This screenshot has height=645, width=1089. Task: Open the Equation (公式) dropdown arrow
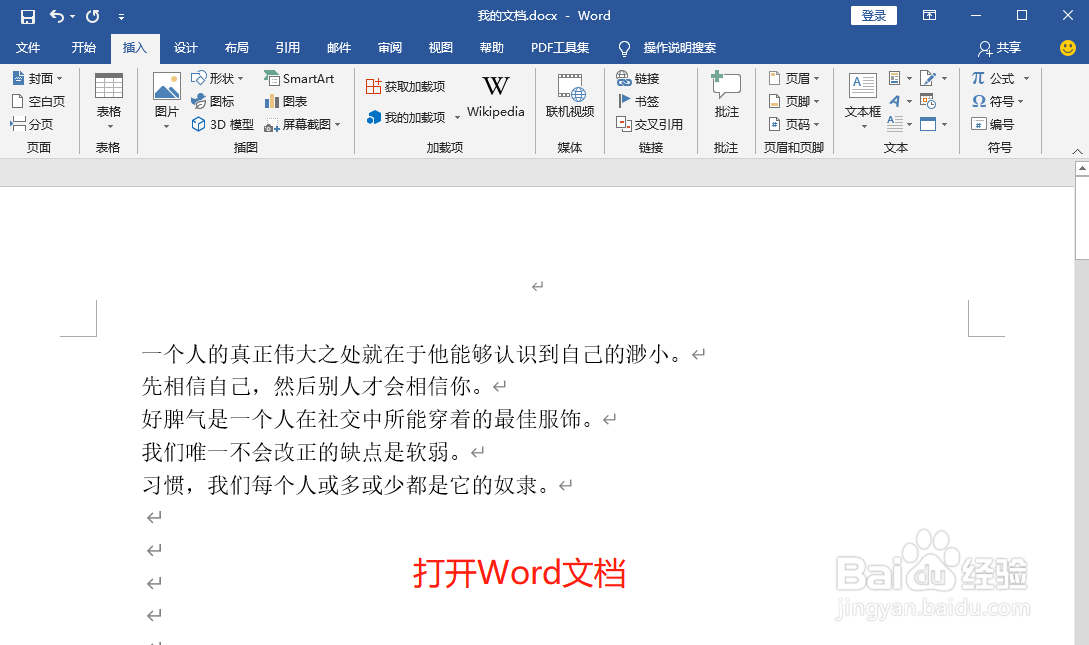(x=1026, y=78)
